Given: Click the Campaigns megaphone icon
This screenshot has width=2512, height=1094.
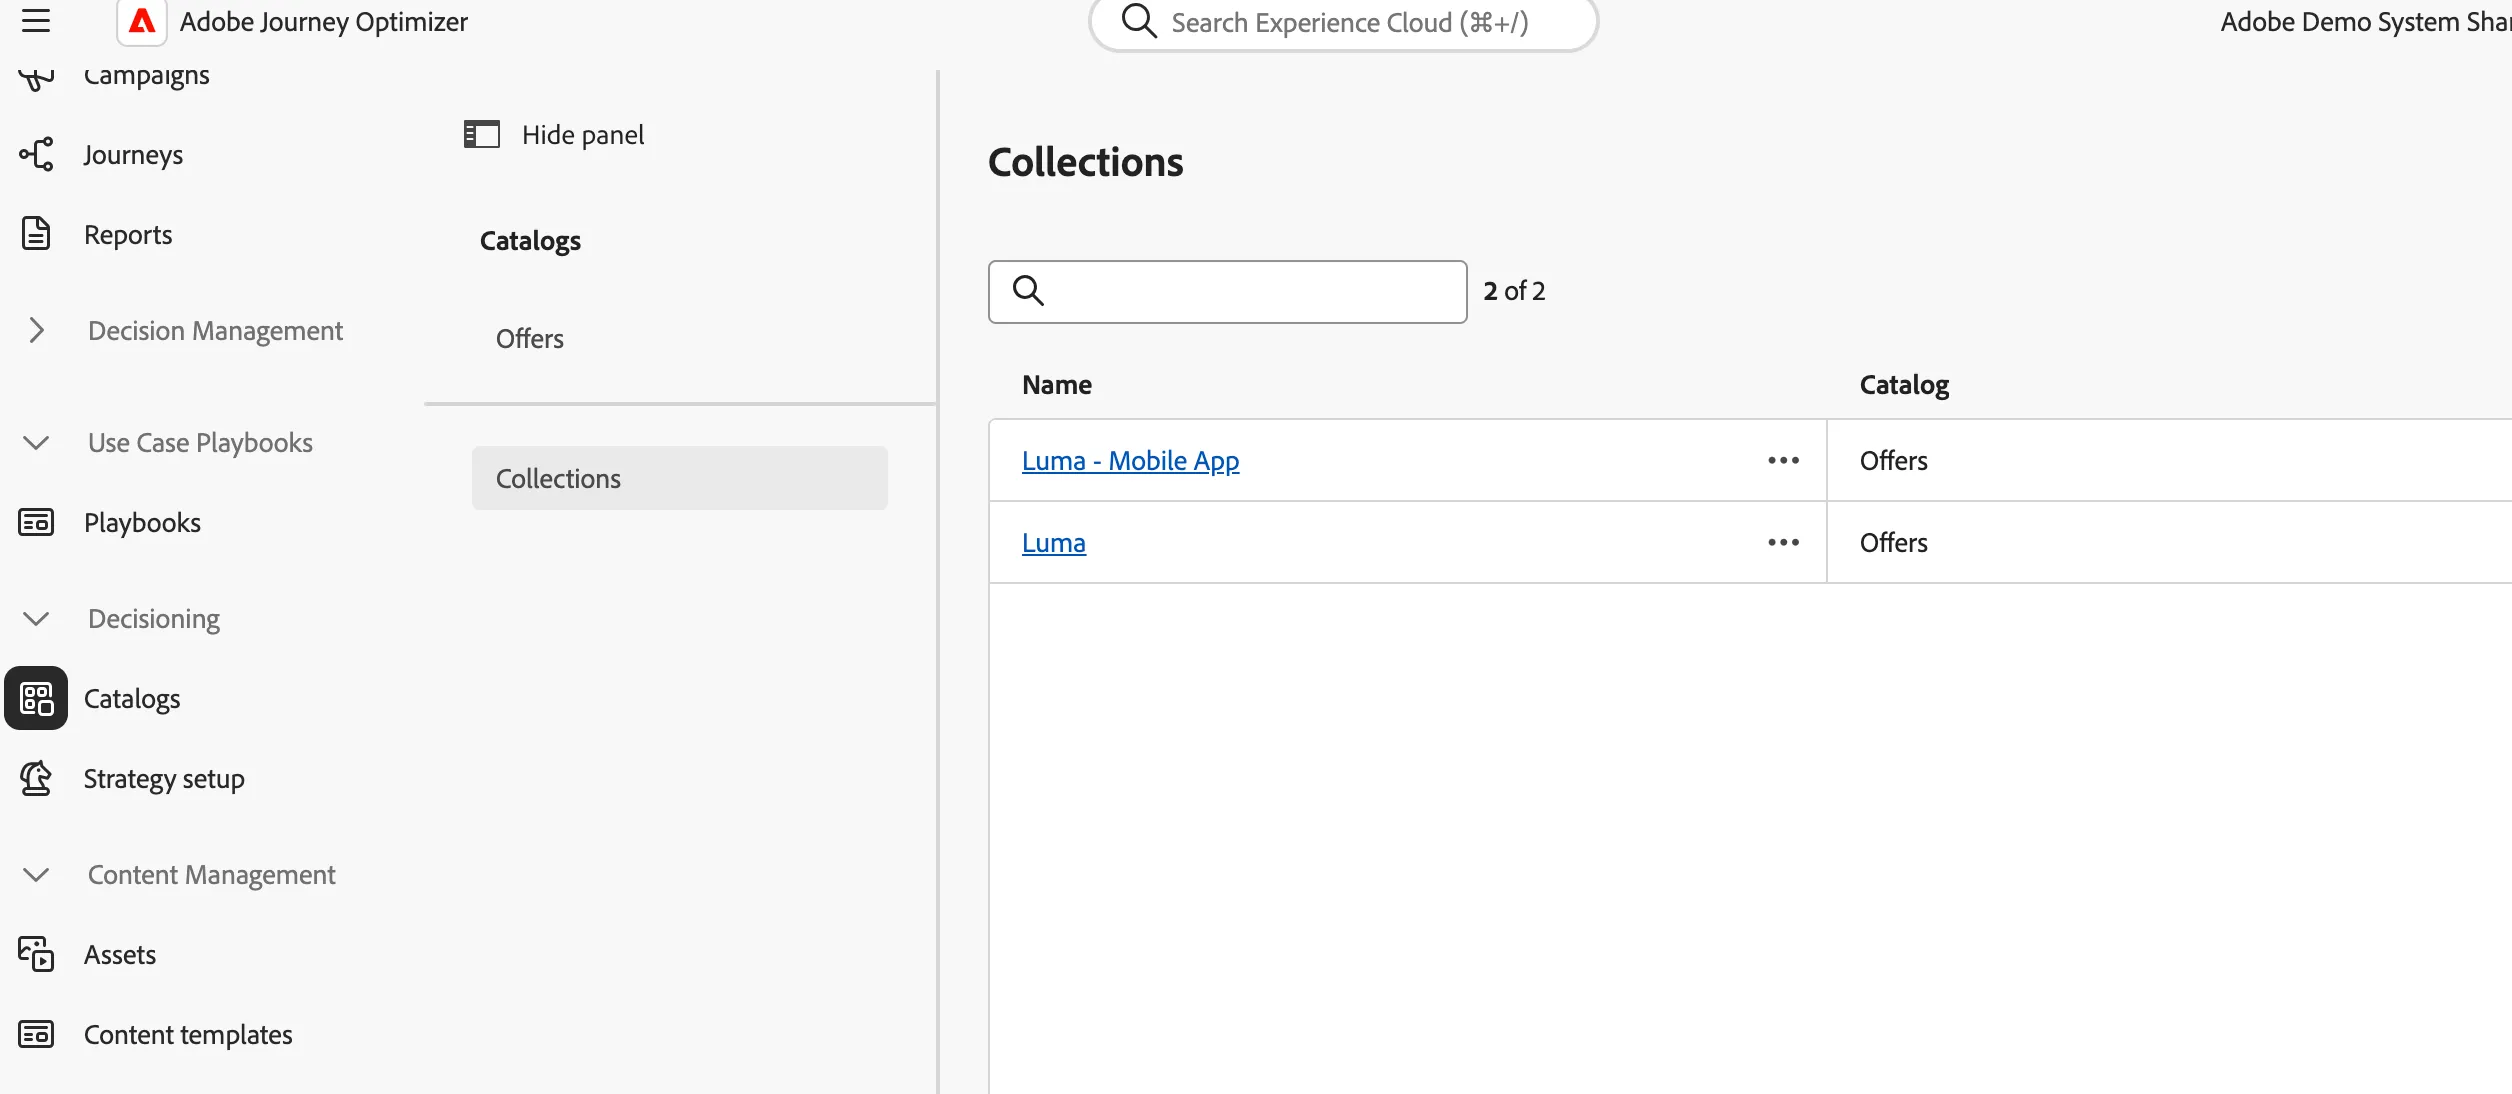Looking at the screenshot, I should pos(36,78).
